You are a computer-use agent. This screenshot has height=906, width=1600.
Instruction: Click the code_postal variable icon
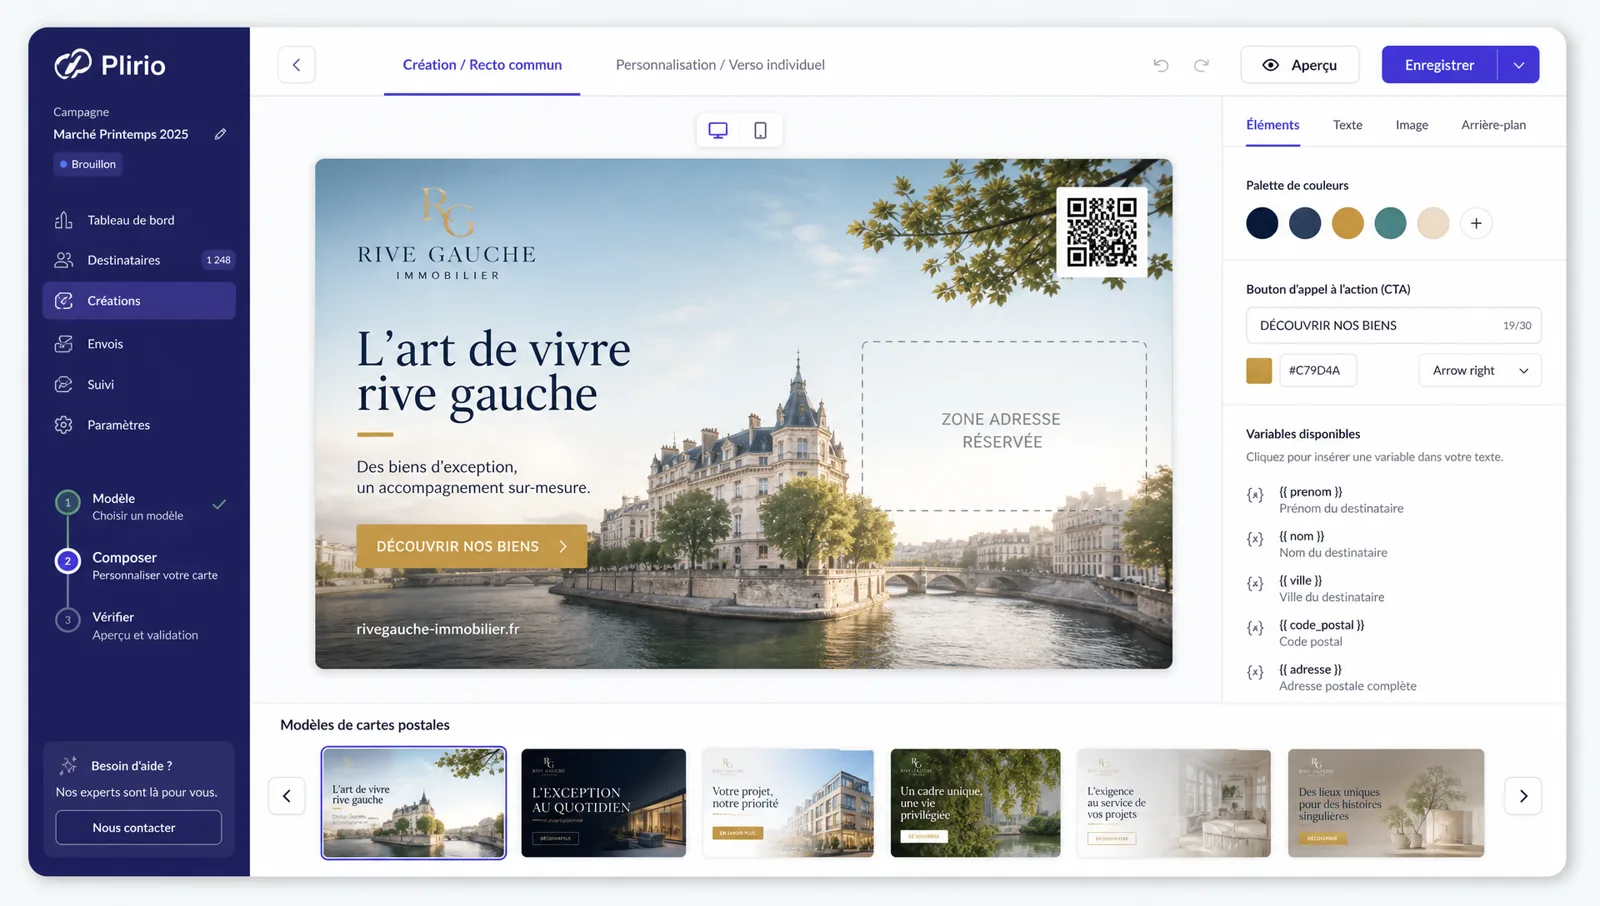1255,628
